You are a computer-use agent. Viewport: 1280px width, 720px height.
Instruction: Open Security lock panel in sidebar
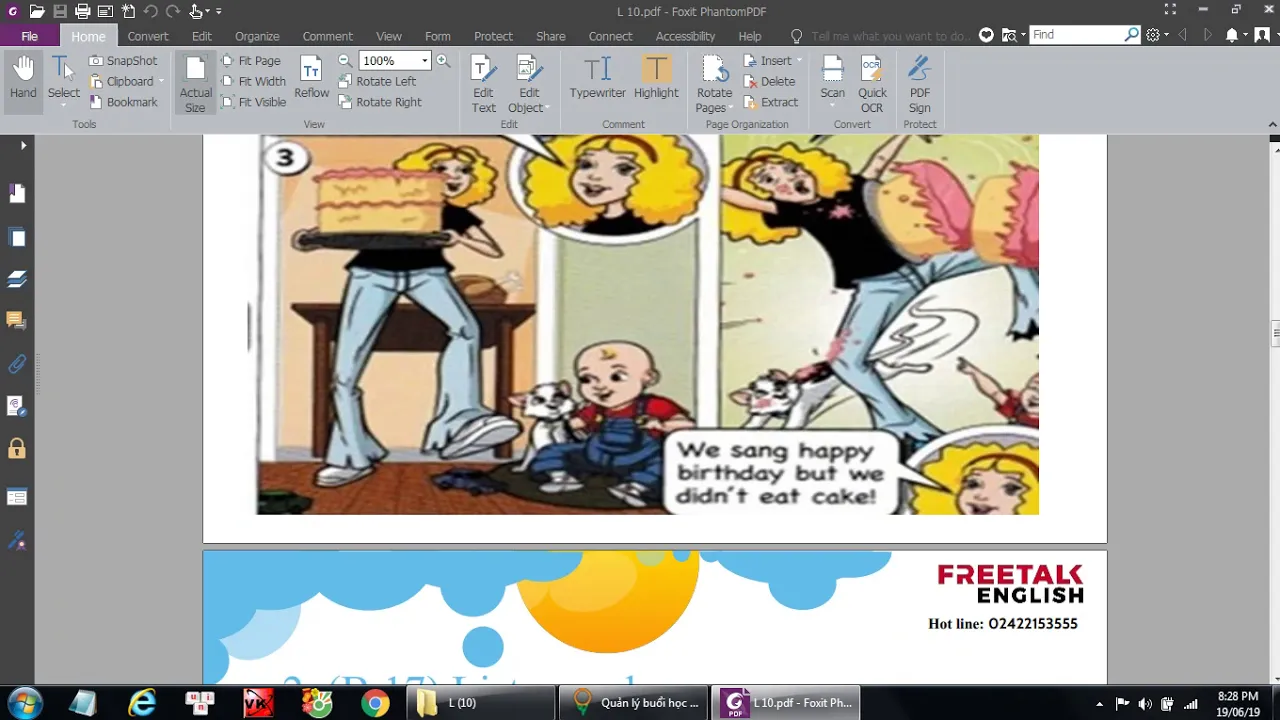point(17,449)
